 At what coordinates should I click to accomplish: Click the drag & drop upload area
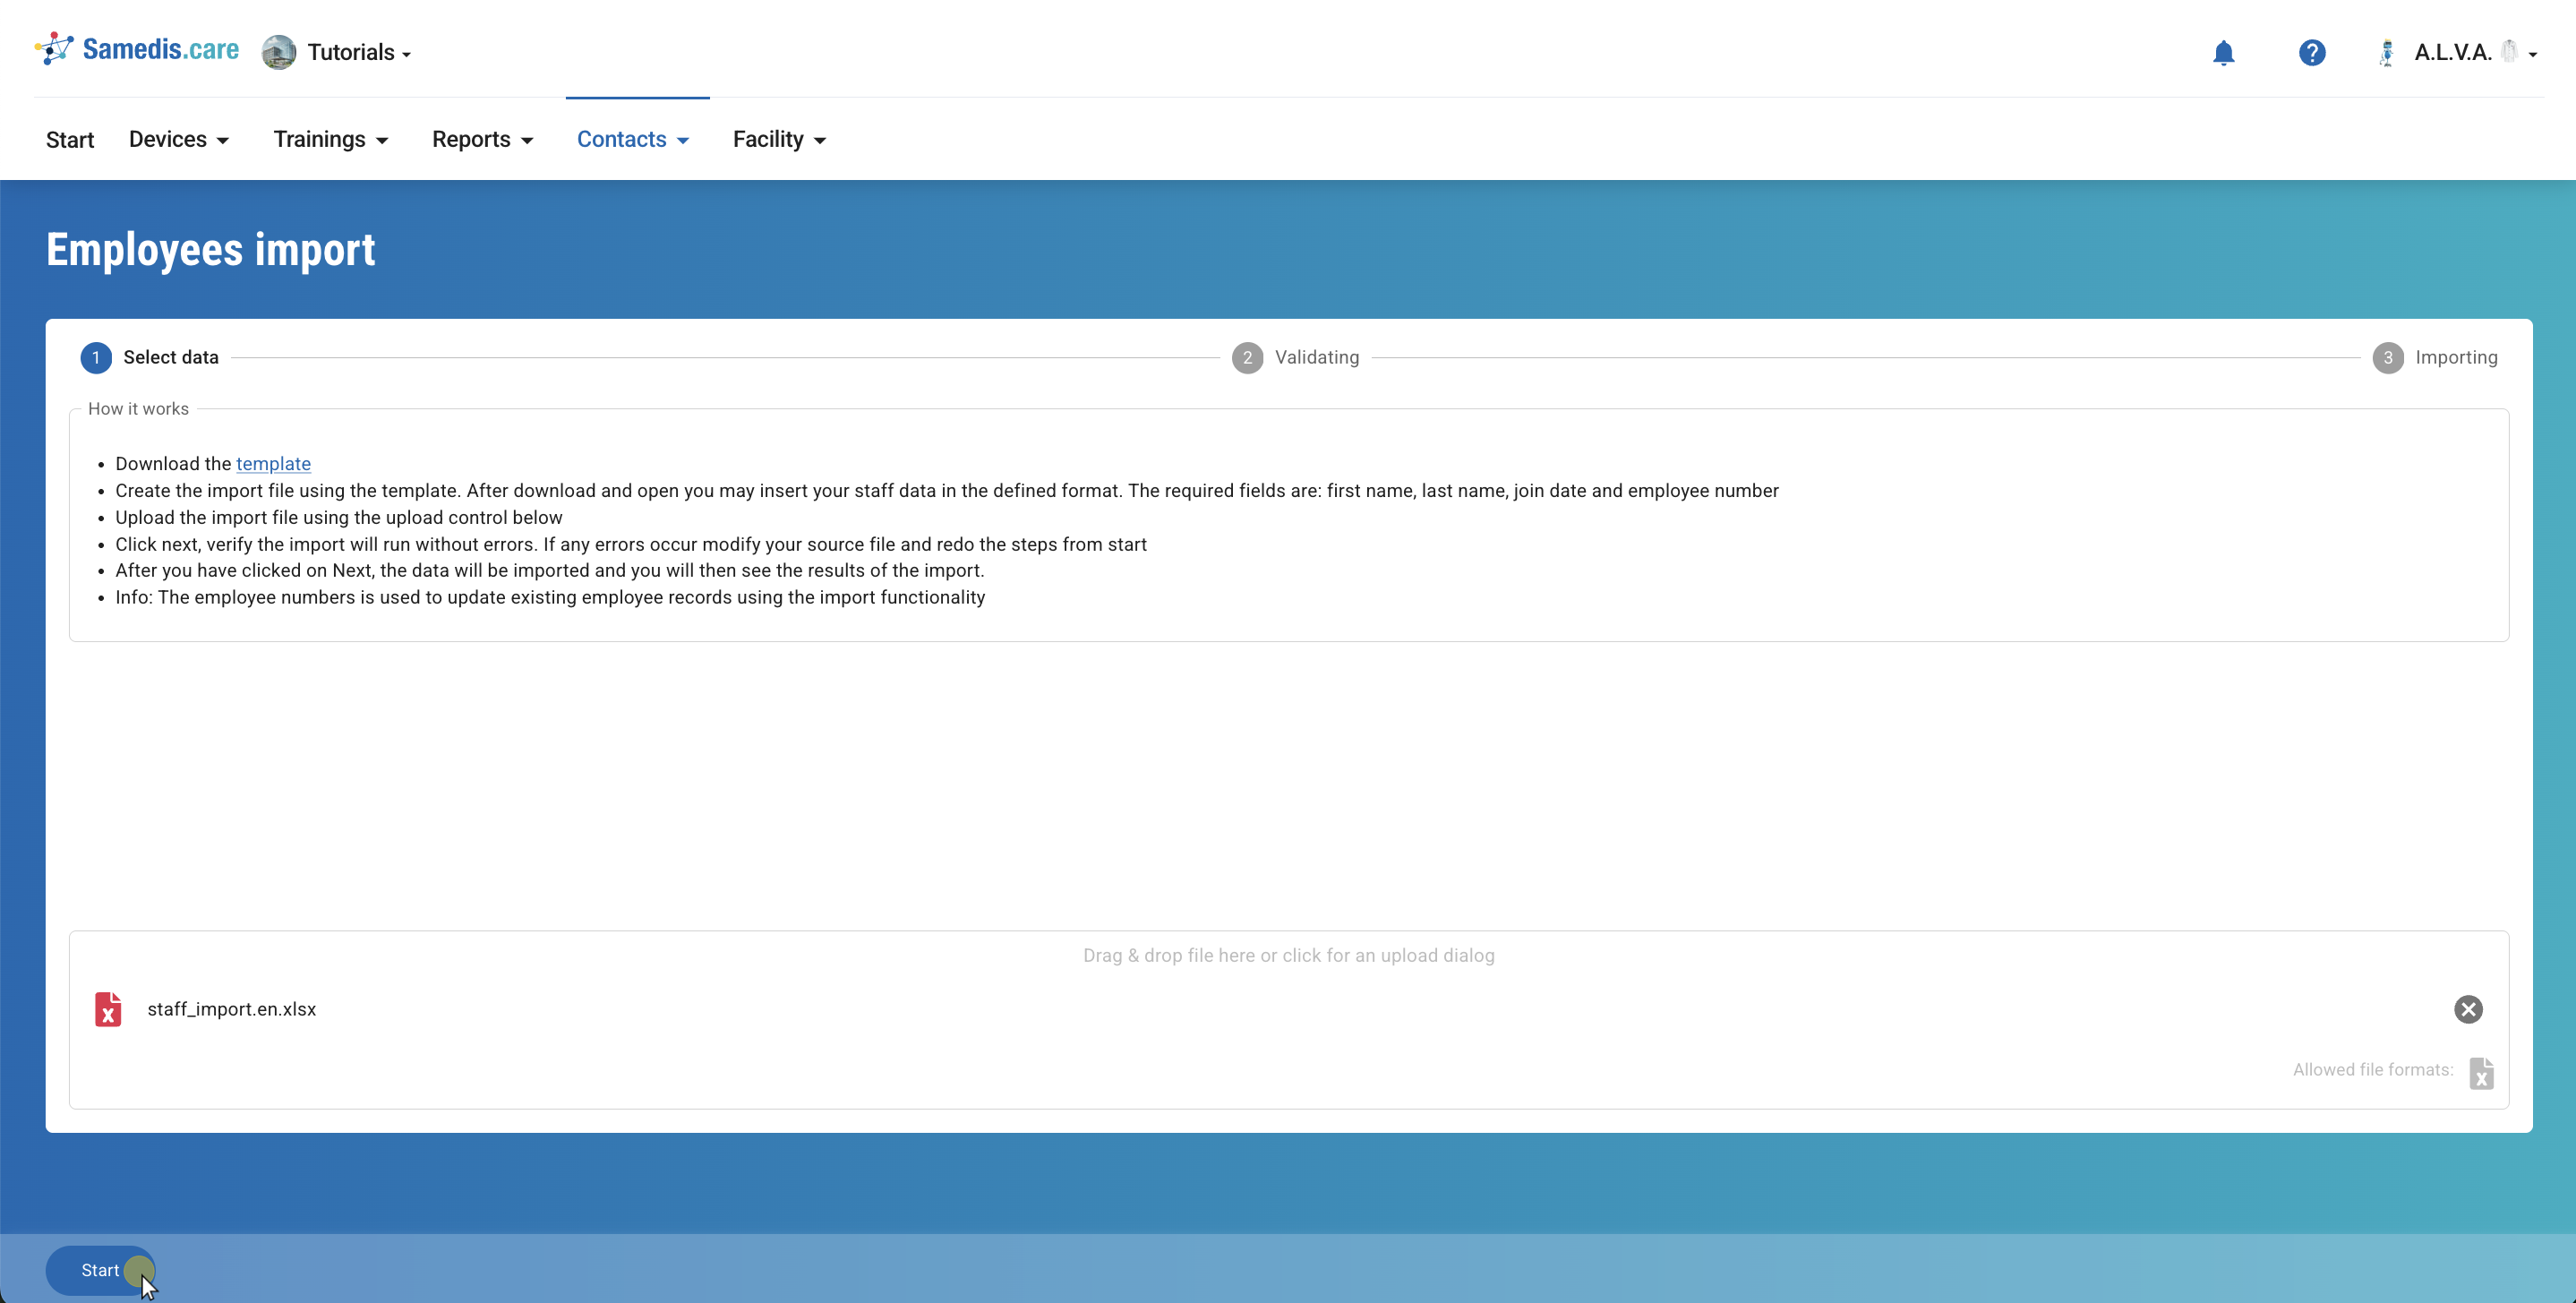(x=1288, y=955)
